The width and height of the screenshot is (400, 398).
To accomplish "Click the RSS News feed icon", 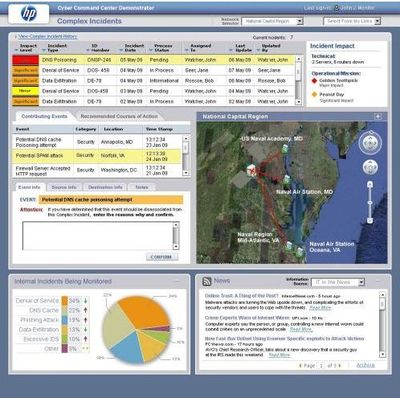I will point(207,281).
